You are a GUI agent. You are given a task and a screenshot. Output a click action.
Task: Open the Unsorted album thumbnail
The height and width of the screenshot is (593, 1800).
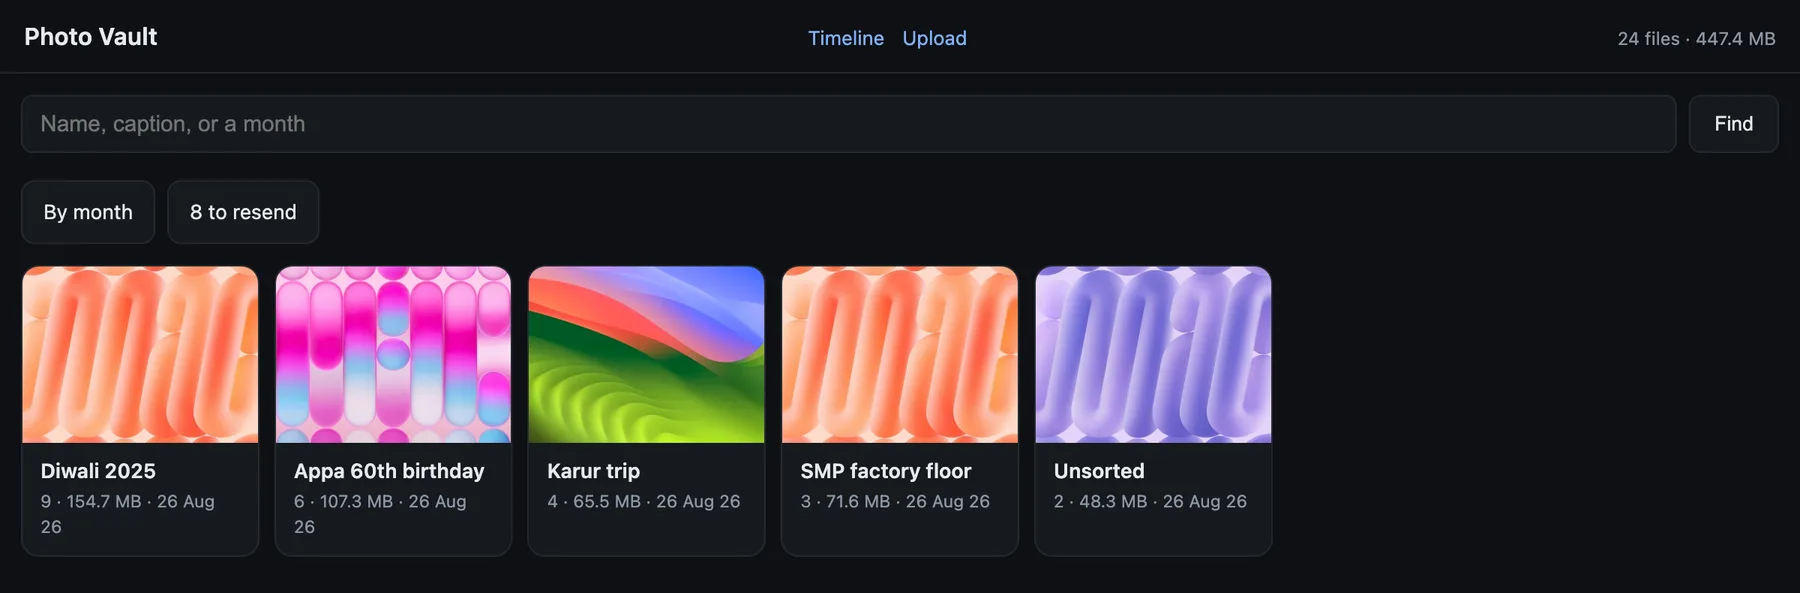click(1153, 355)
